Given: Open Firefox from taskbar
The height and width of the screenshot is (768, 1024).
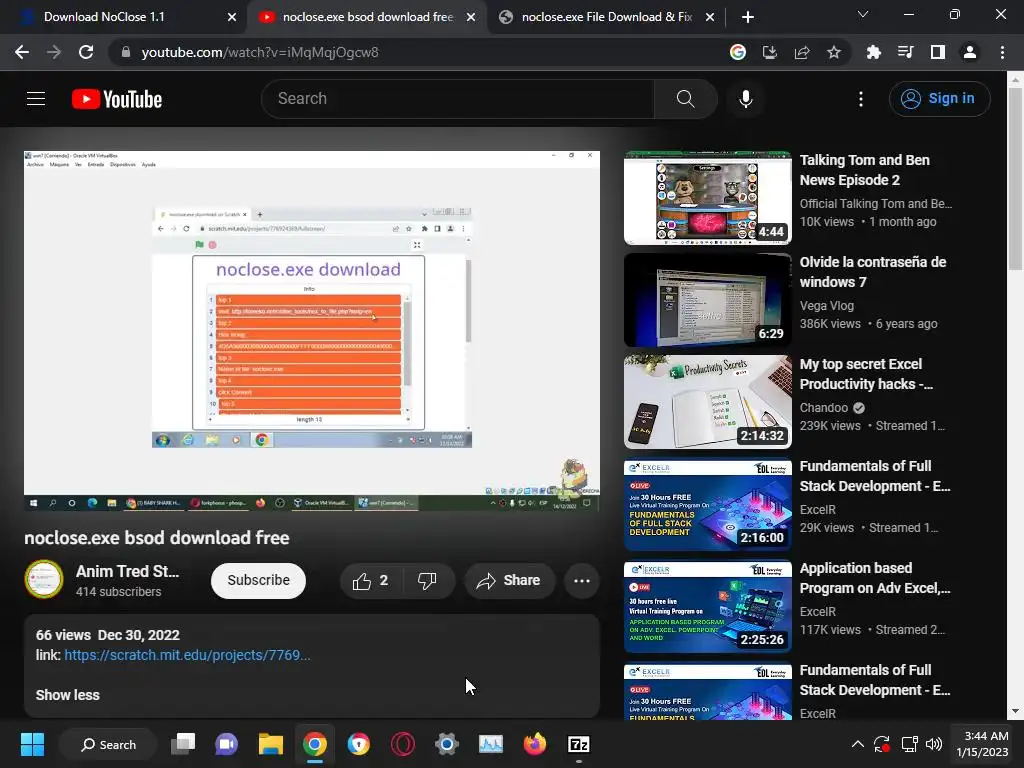Looking at the screenshot, I should (x=534, y=744).
